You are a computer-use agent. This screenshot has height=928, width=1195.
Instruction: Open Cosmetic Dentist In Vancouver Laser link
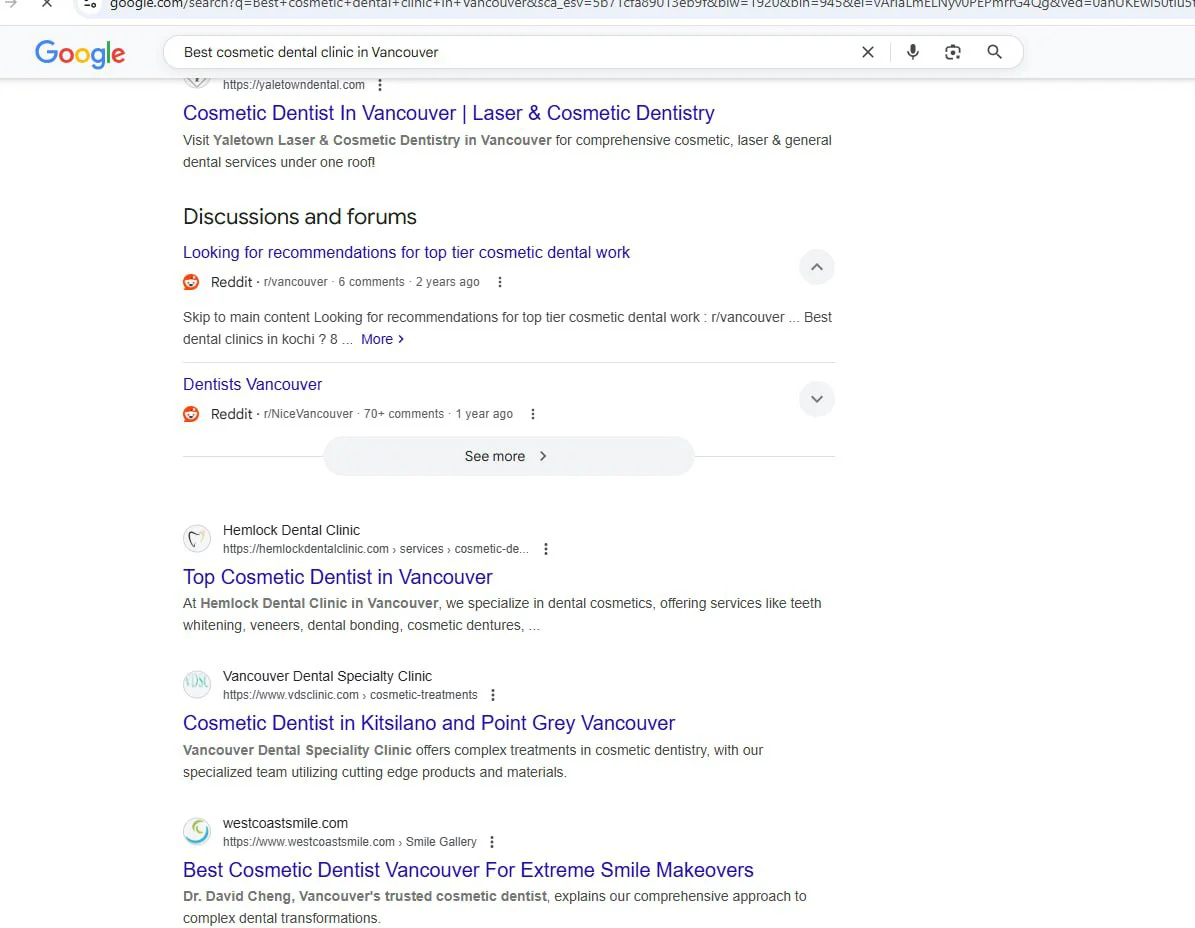pyautogui.click(x=448, y=113)
